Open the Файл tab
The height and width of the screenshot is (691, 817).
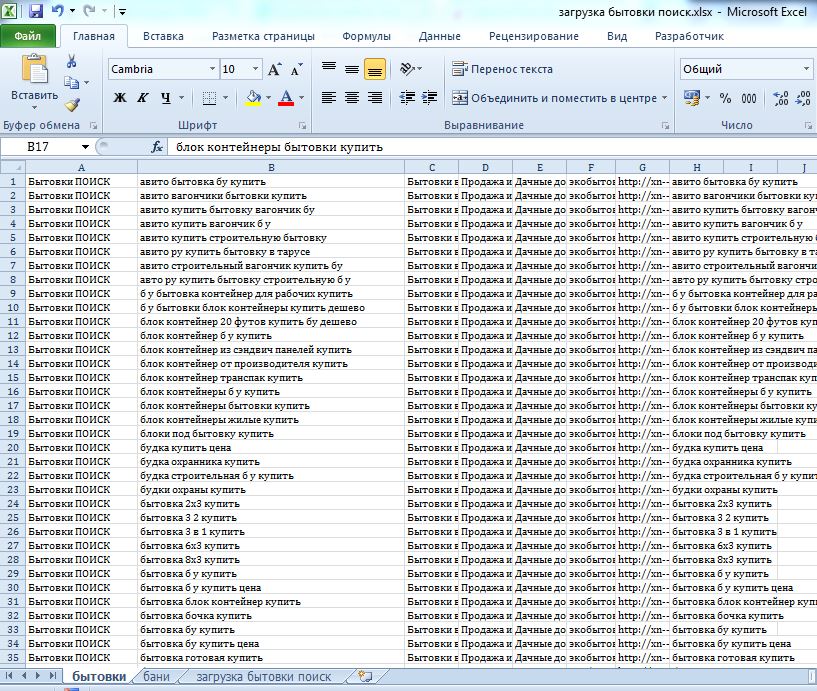(x=28, y=36)
